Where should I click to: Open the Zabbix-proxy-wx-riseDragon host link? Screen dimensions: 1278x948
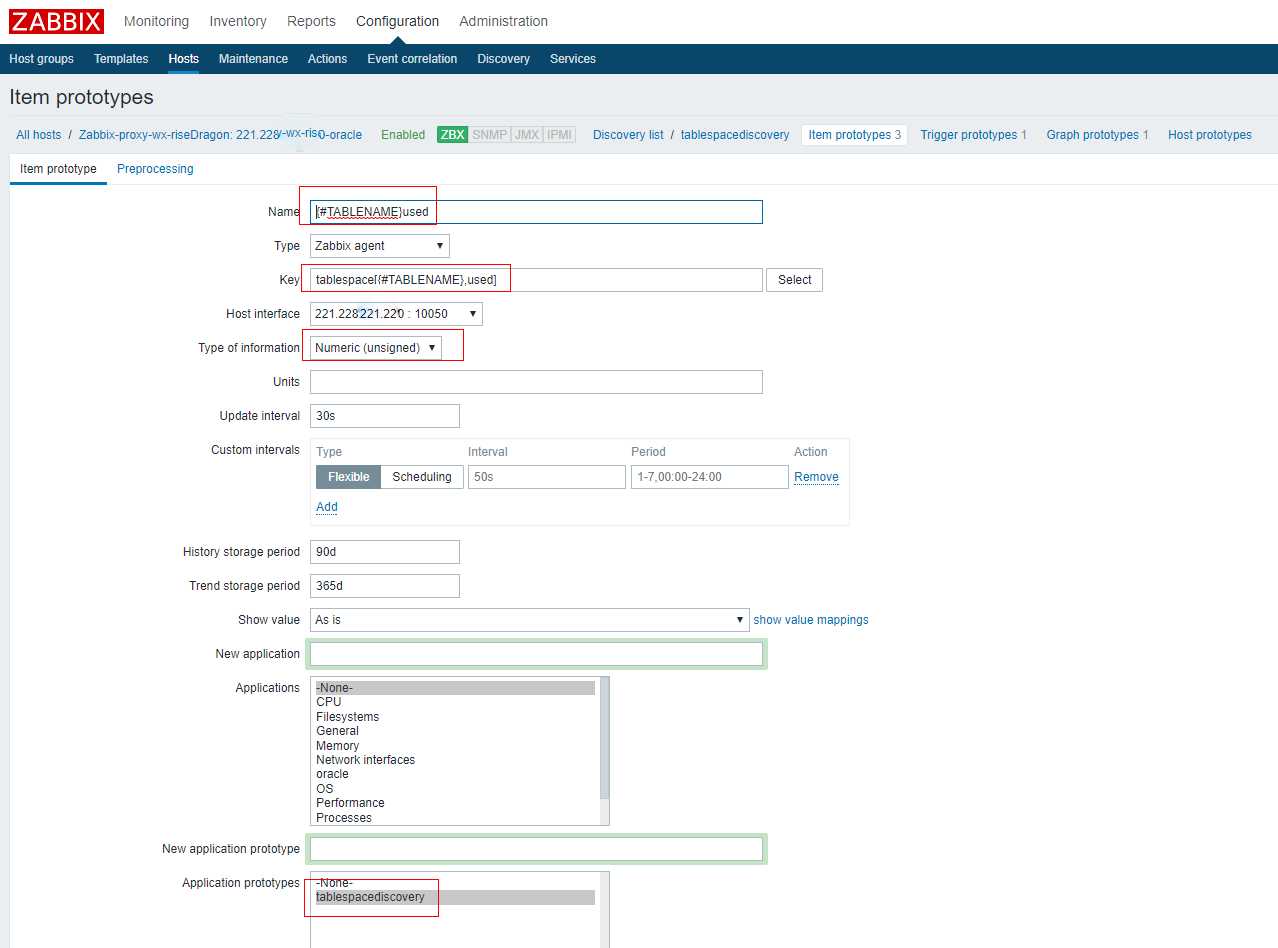220,135
